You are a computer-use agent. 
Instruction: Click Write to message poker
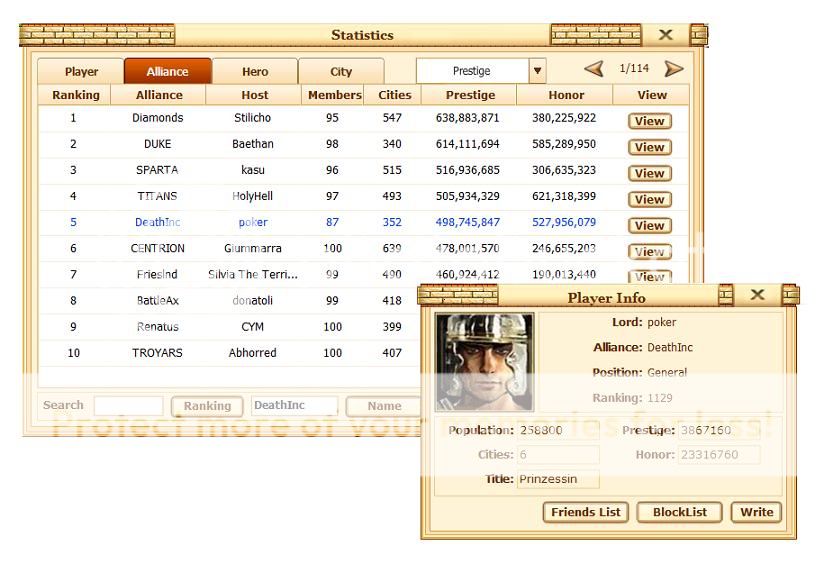point(756,512)
